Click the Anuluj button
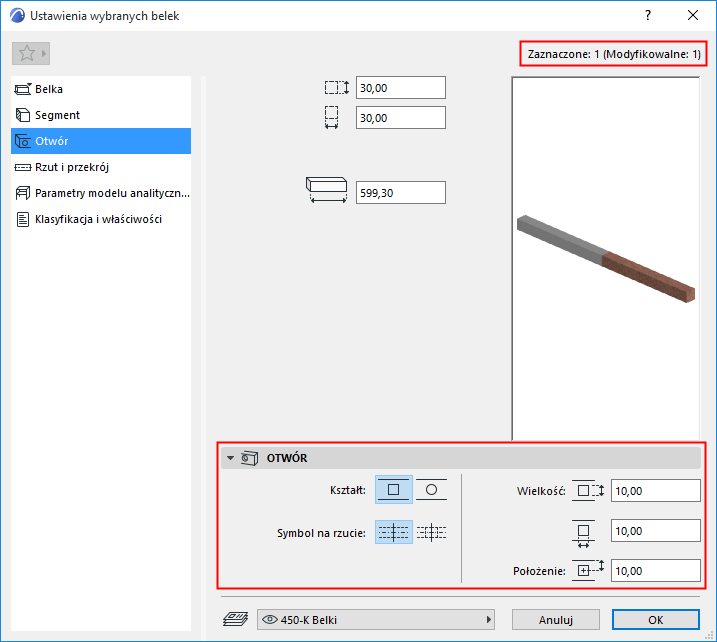Screen dimensions: 717x642 [556, 620]
